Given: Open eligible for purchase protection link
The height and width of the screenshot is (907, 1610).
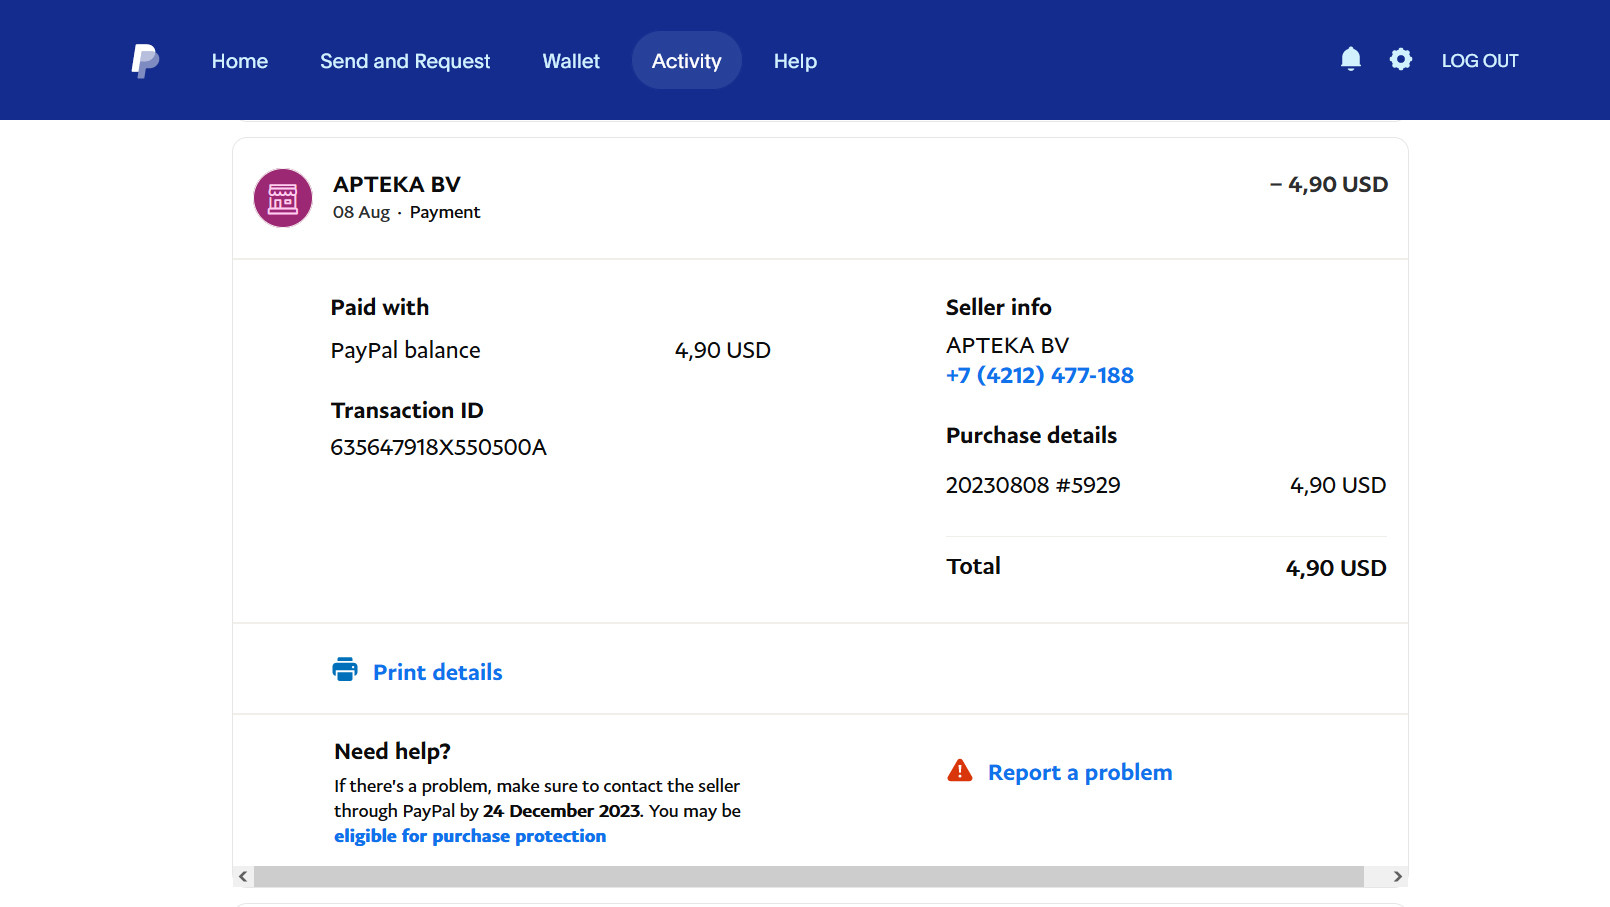Looking at the screenshot, I should pos(470,836).
